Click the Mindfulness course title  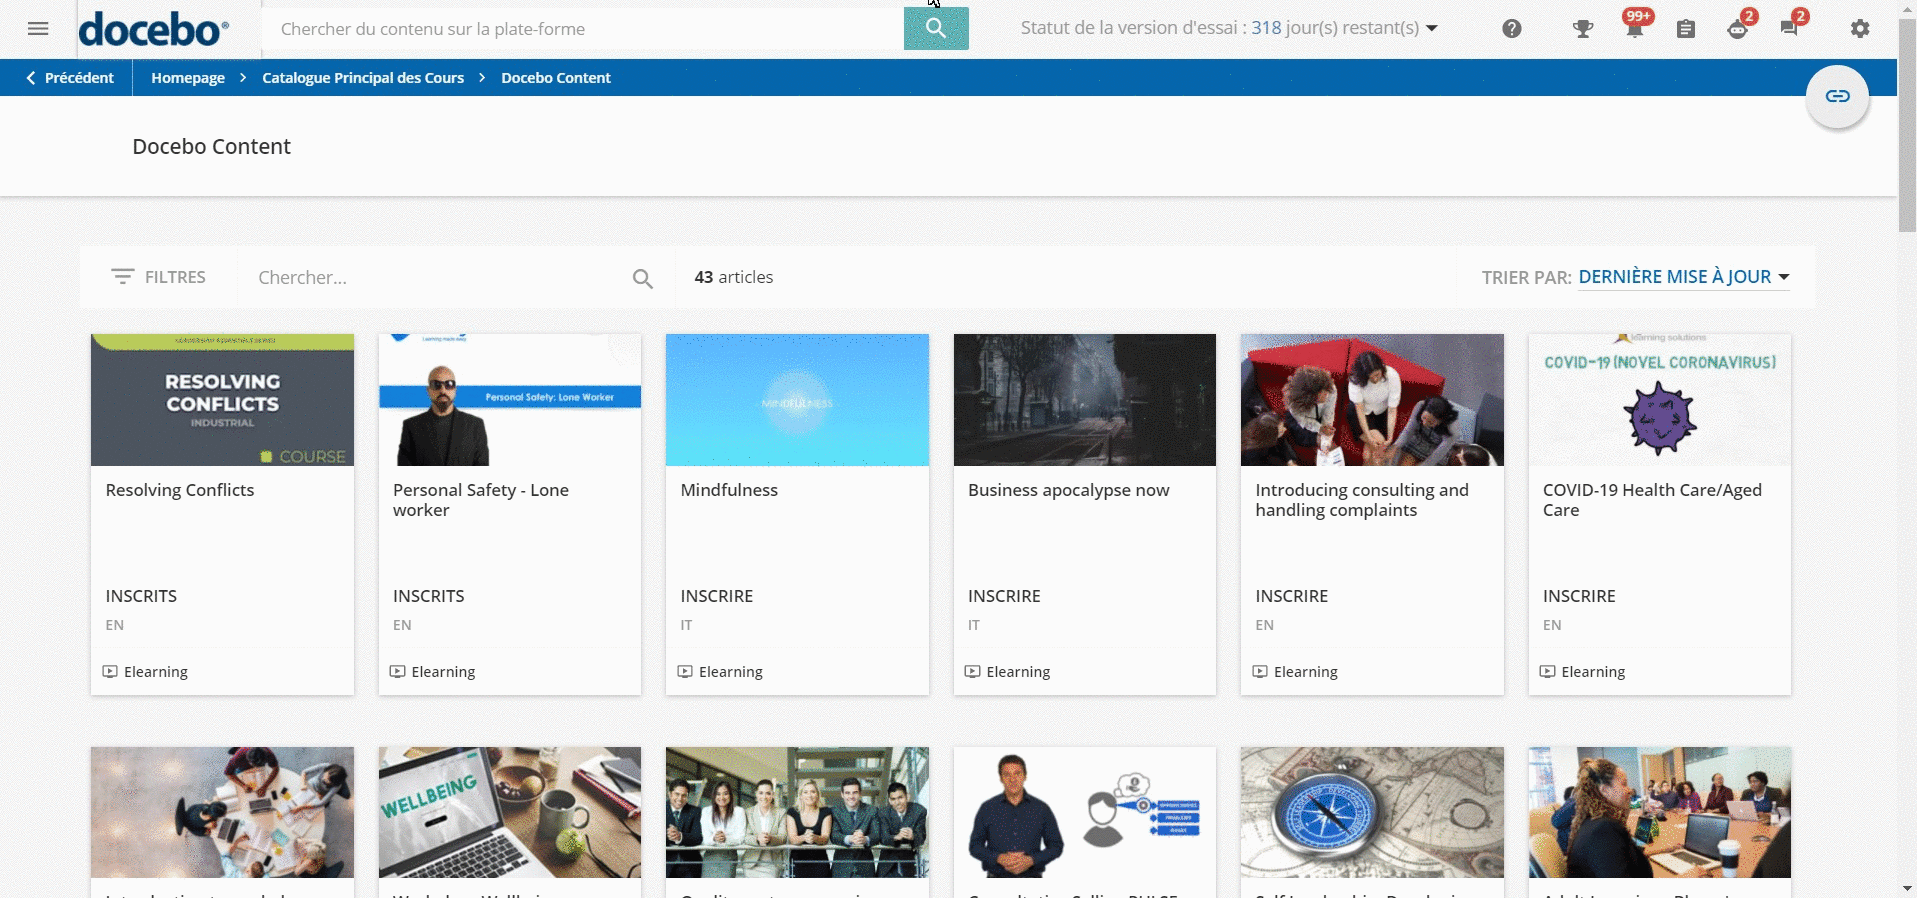(729, 490)
